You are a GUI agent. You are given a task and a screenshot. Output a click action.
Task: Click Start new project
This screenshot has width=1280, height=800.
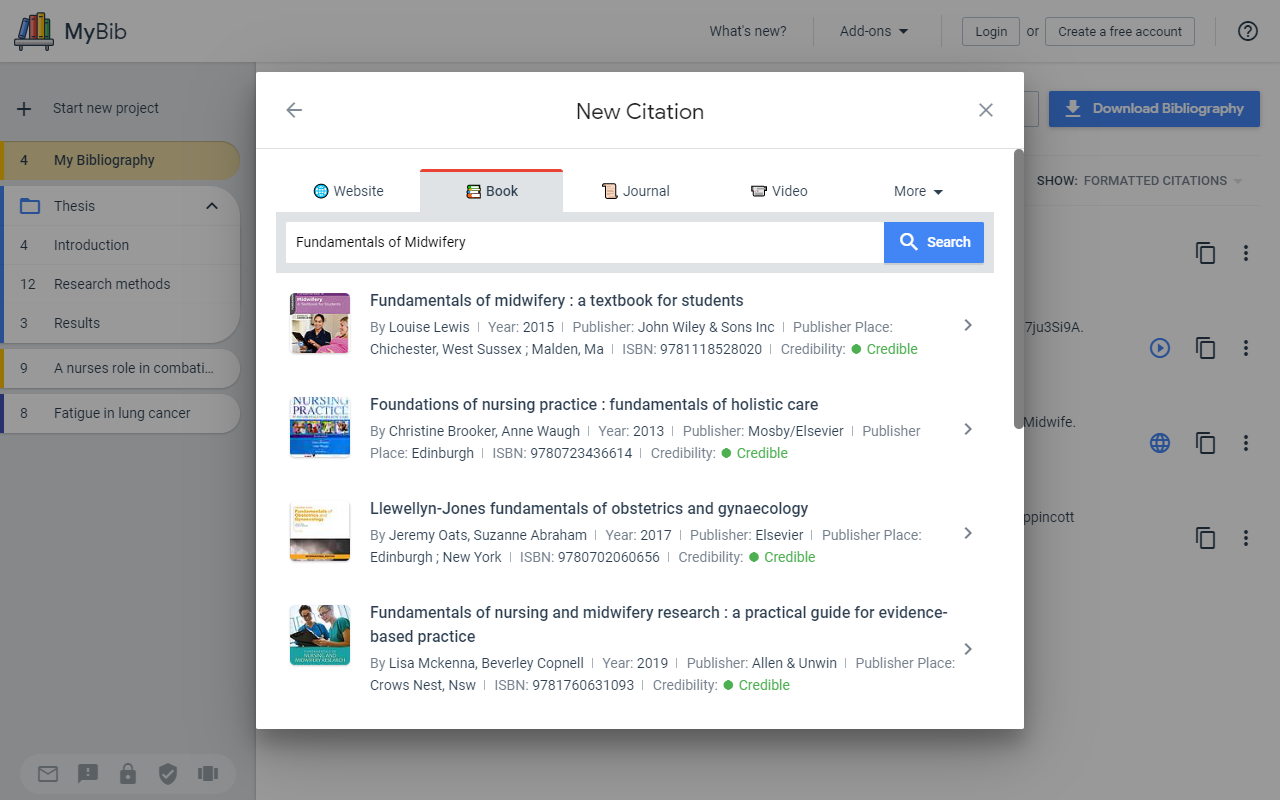(x=106, y=108)
